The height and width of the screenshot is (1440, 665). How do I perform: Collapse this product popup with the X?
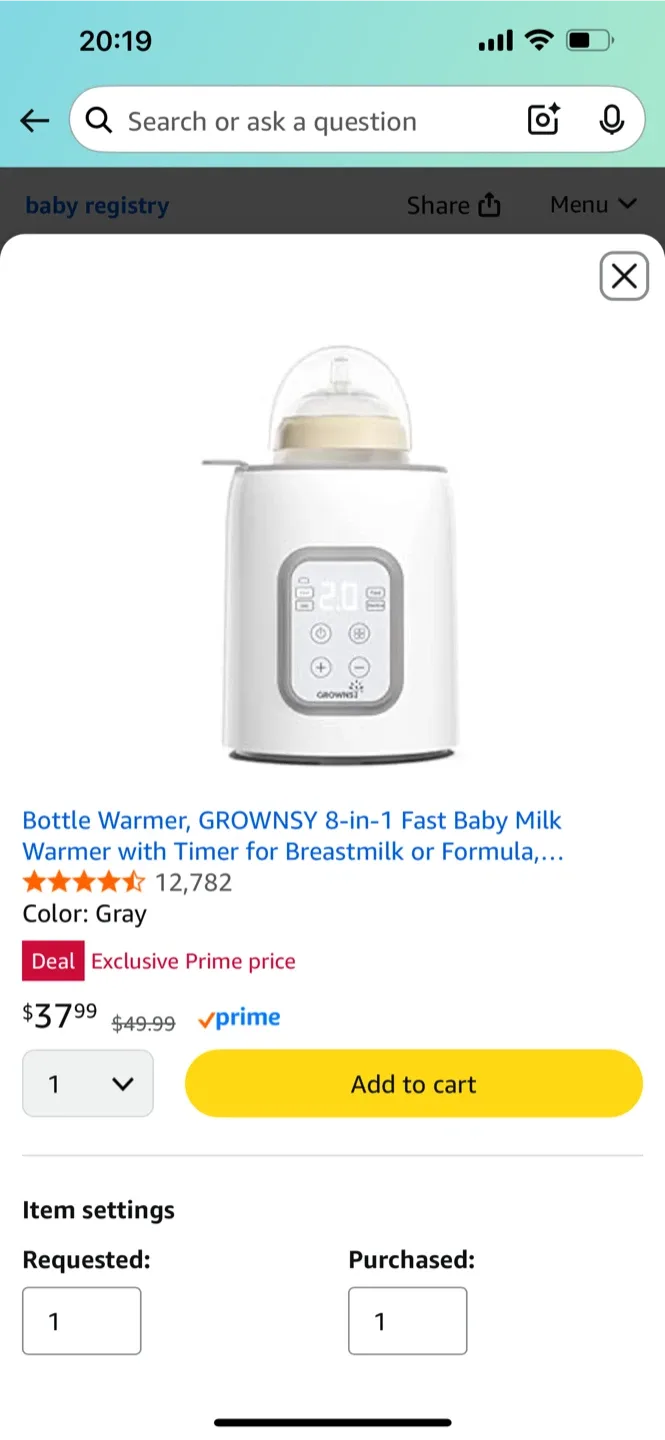623,276
